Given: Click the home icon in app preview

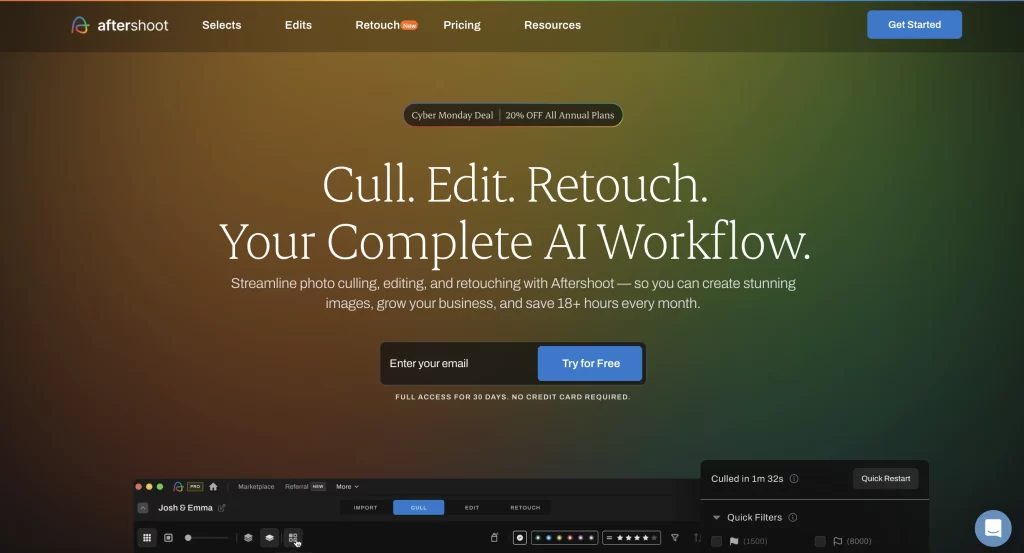Looking at the screenshot, I should tap(213, 487).
